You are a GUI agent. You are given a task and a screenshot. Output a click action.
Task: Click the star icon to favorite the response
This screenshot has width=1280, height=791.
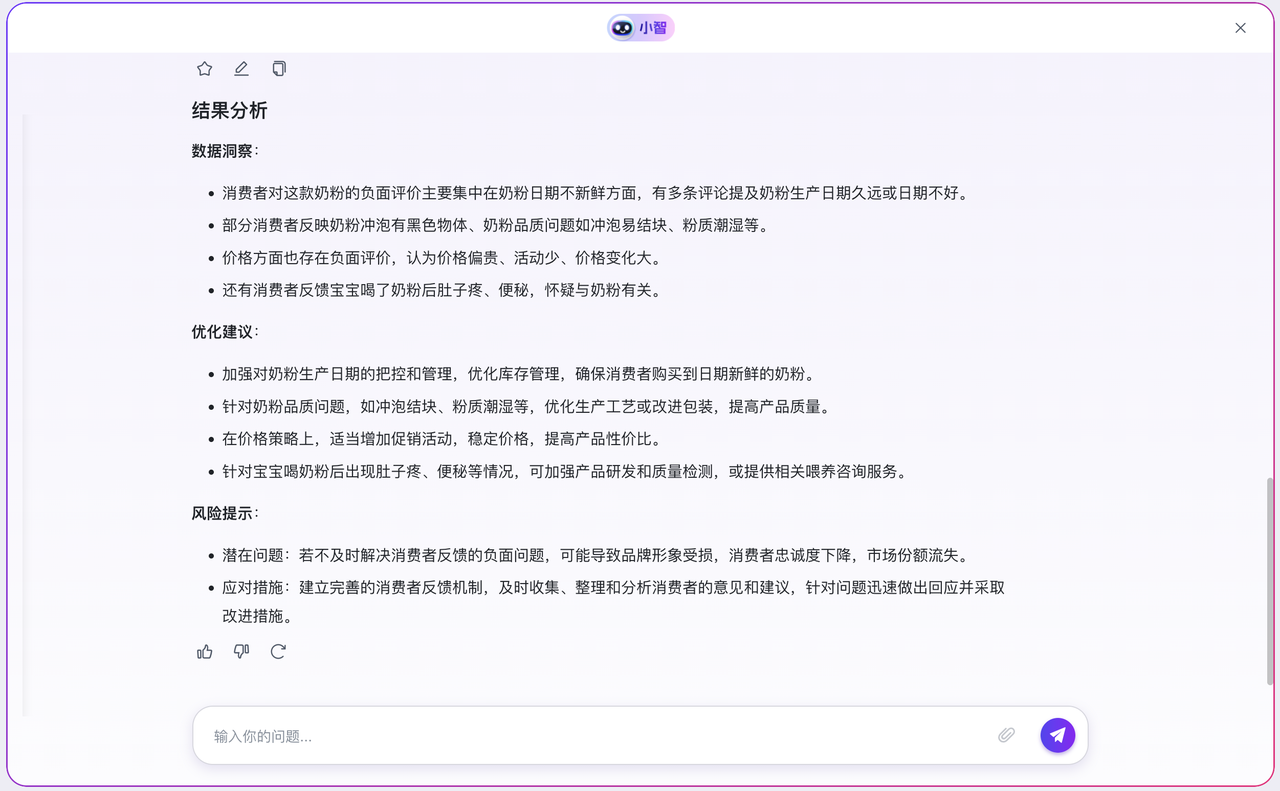(205, 69)
